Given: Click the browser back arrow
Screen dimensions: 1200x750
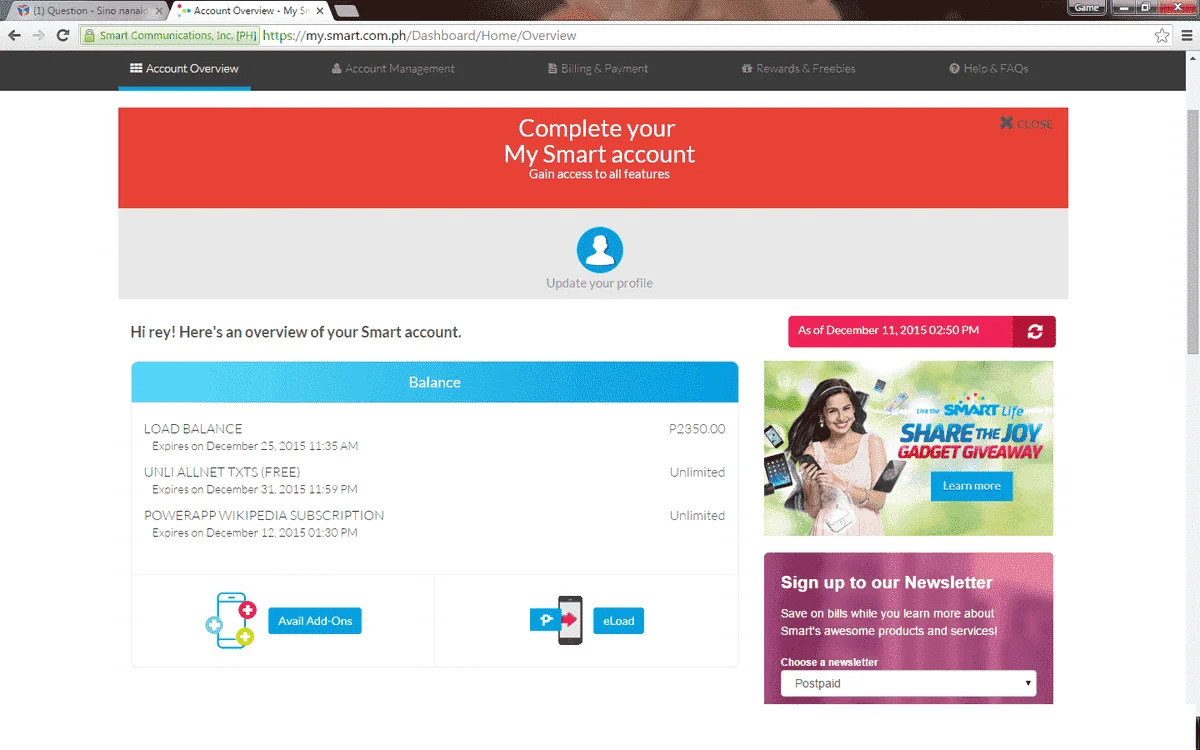Looking at the screenshot, I should (x=14, y=35).
